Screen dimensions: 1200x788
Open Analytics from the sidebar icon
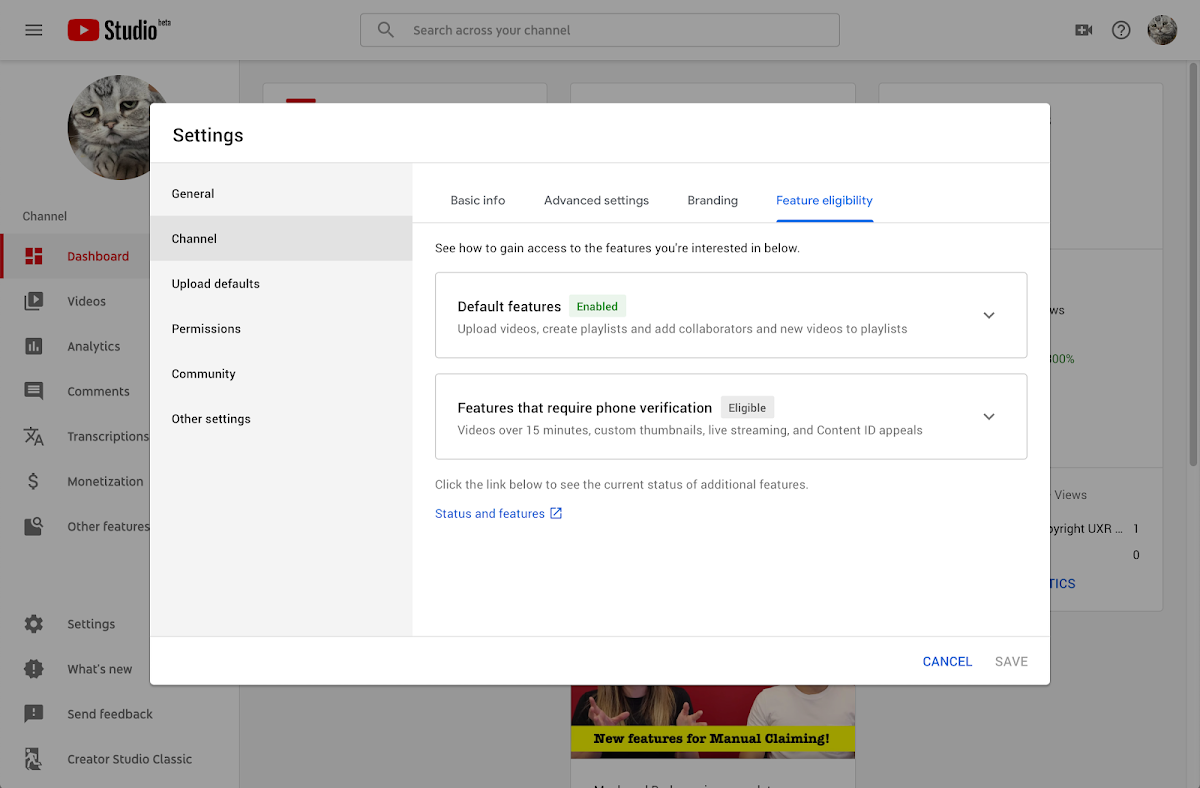point(34,346)
